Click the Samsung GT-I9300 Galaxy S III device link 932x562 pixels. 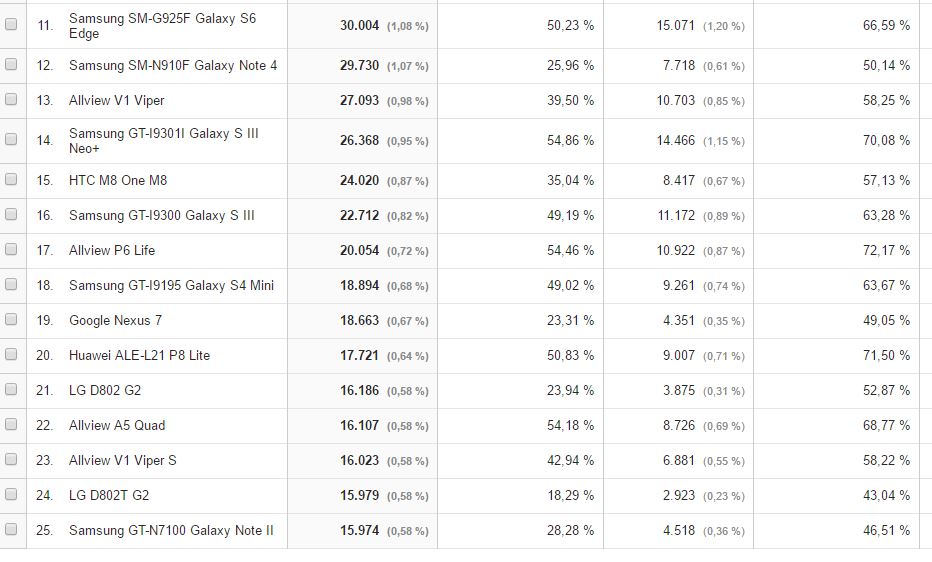tap(161, 215)
